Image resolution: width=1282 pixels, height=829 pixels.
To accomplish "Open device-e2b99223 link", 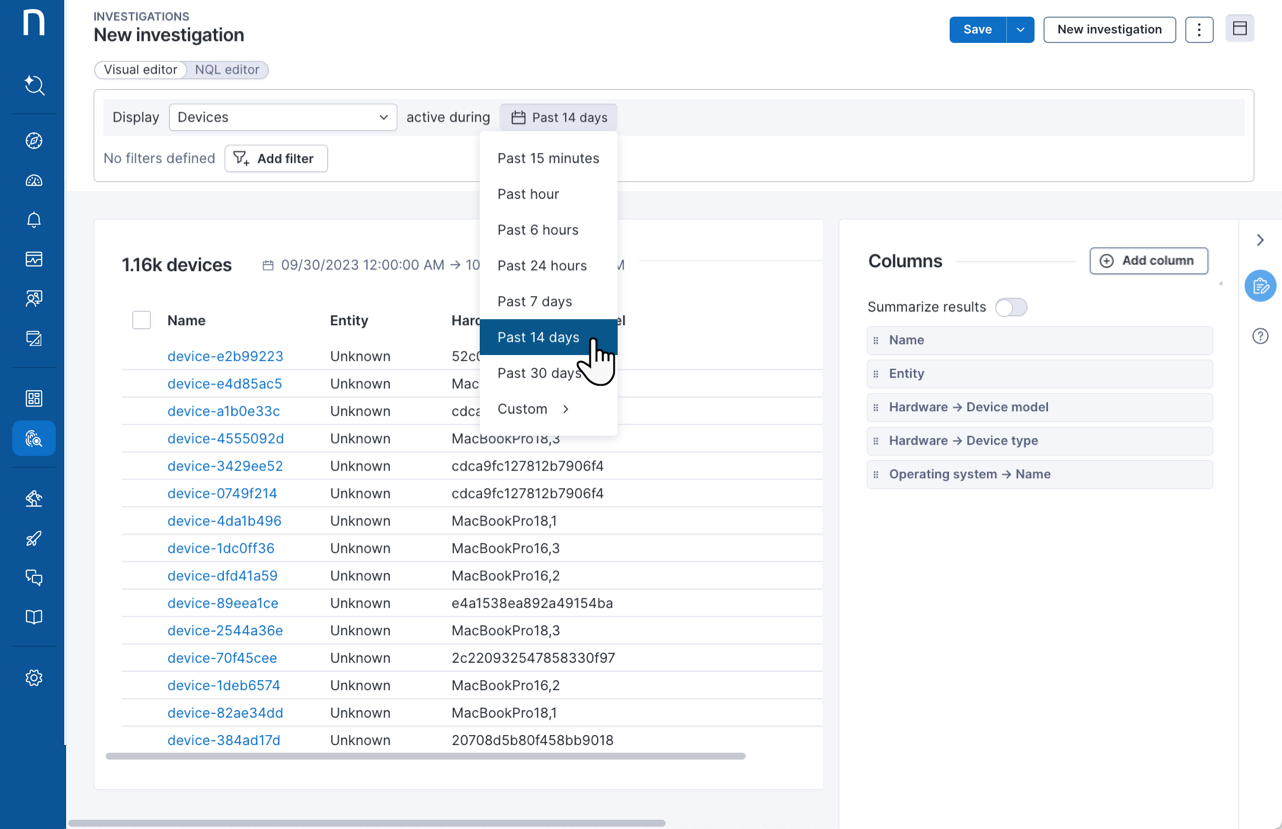I will coord(225,356).
